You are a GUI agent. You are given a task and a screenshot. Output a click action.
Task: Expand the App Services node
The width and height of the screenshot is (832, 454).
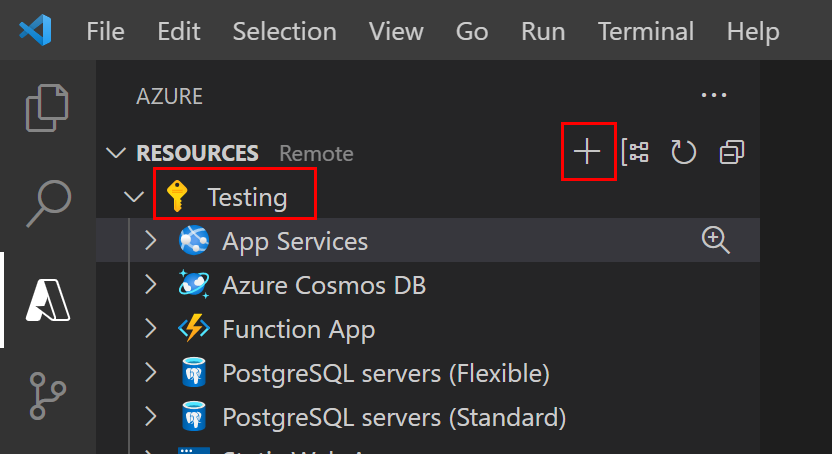click(x=151, y=241)
